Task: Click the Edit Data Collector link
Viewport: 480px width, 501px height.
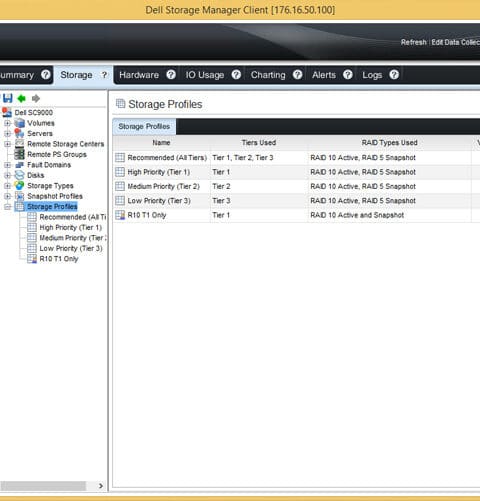Action: pos(456,42)
